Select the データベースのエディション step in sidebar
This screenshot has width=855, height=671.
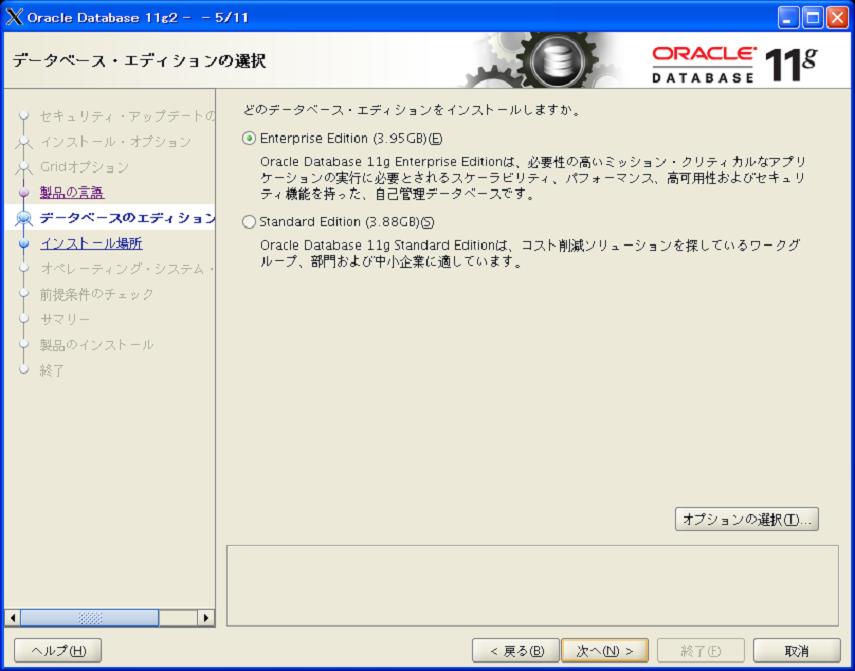127,217
